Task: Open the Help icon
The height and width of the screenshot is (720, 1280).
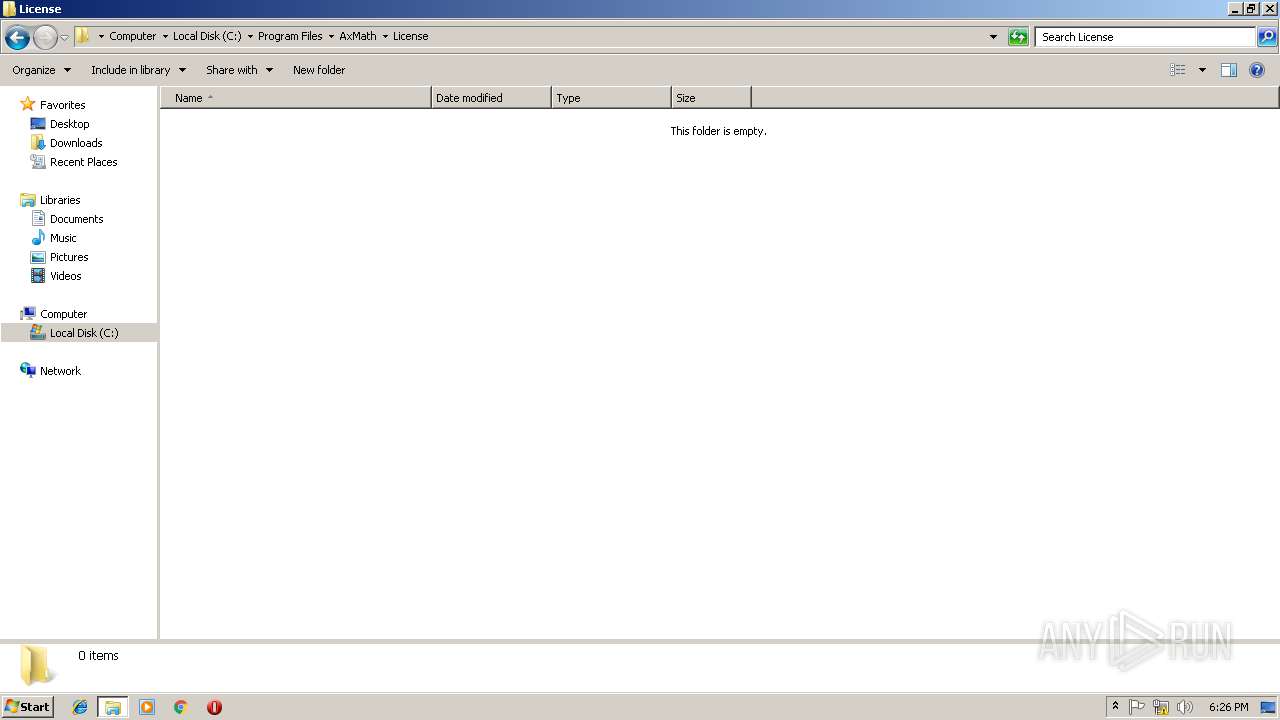Action: coord(1257,70)
